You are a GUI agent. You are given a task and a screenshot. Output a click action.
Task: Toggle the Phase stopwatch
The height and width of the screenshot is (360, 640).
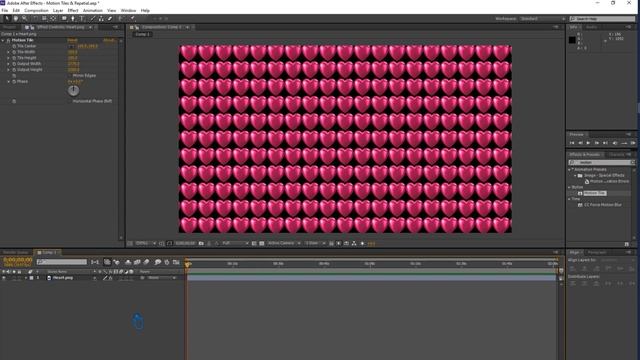coord(14,82)
